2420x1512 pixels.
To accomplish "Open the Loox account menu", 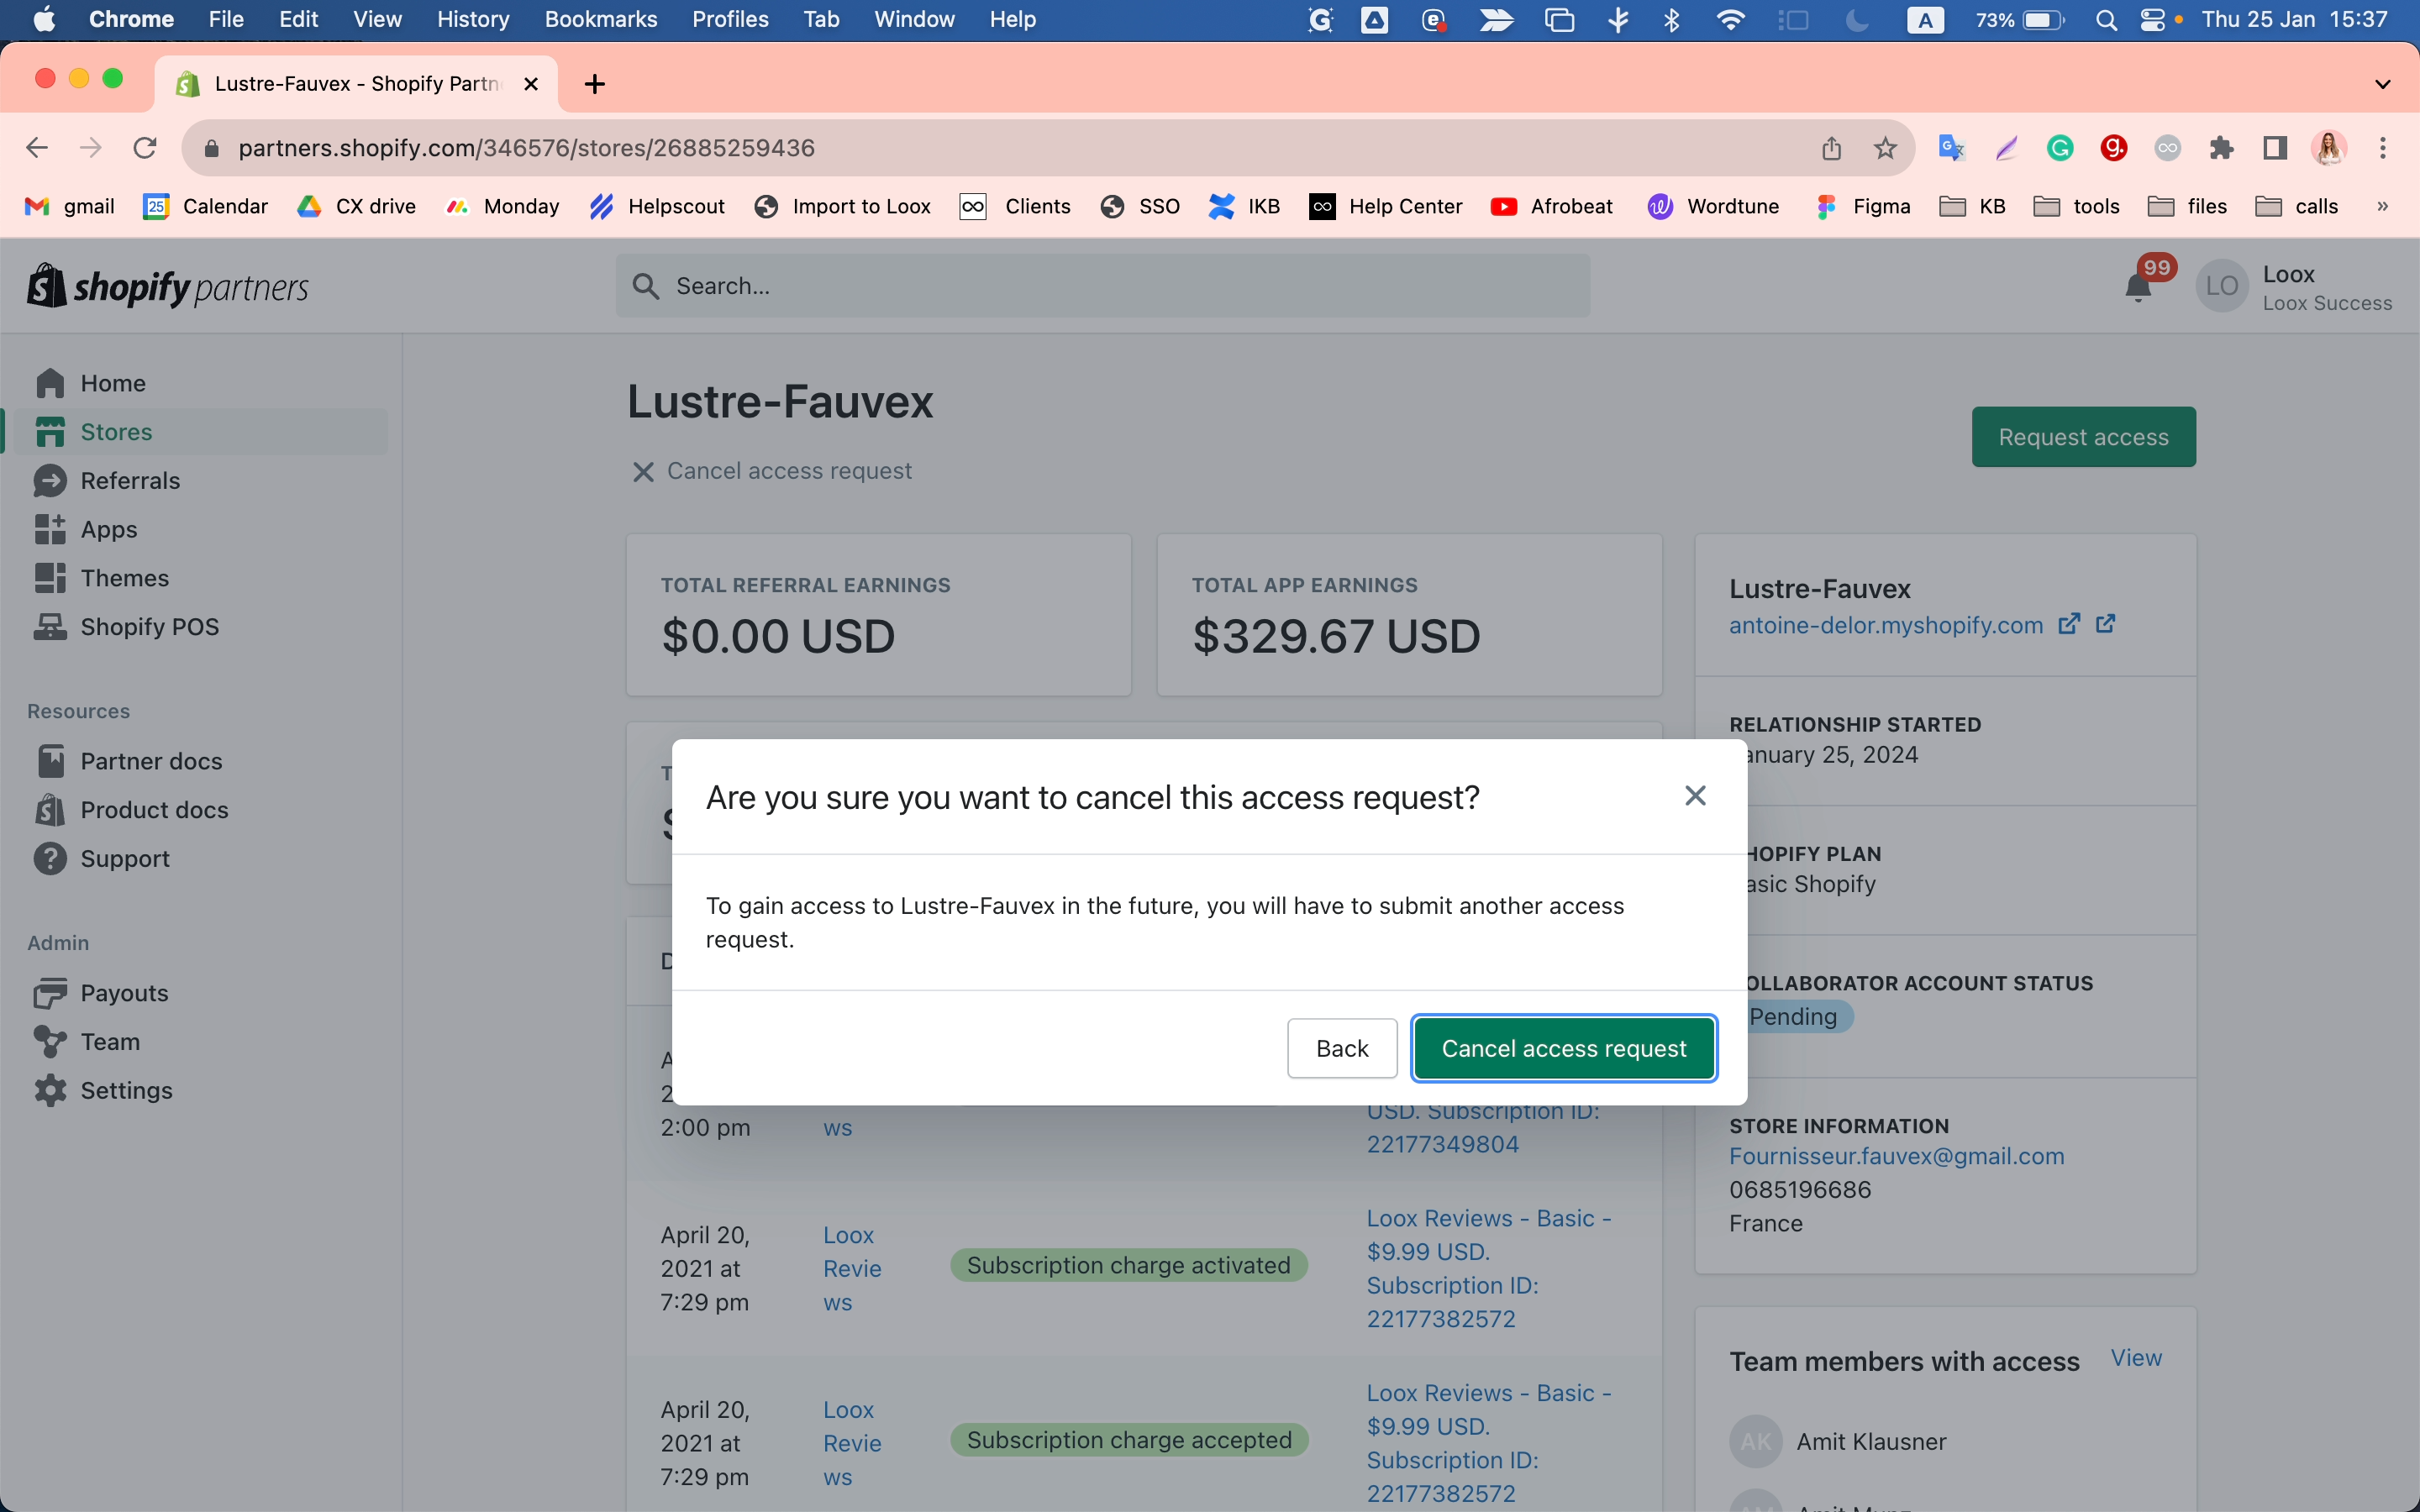I will pyautogui.click(x=2294, y=287).
